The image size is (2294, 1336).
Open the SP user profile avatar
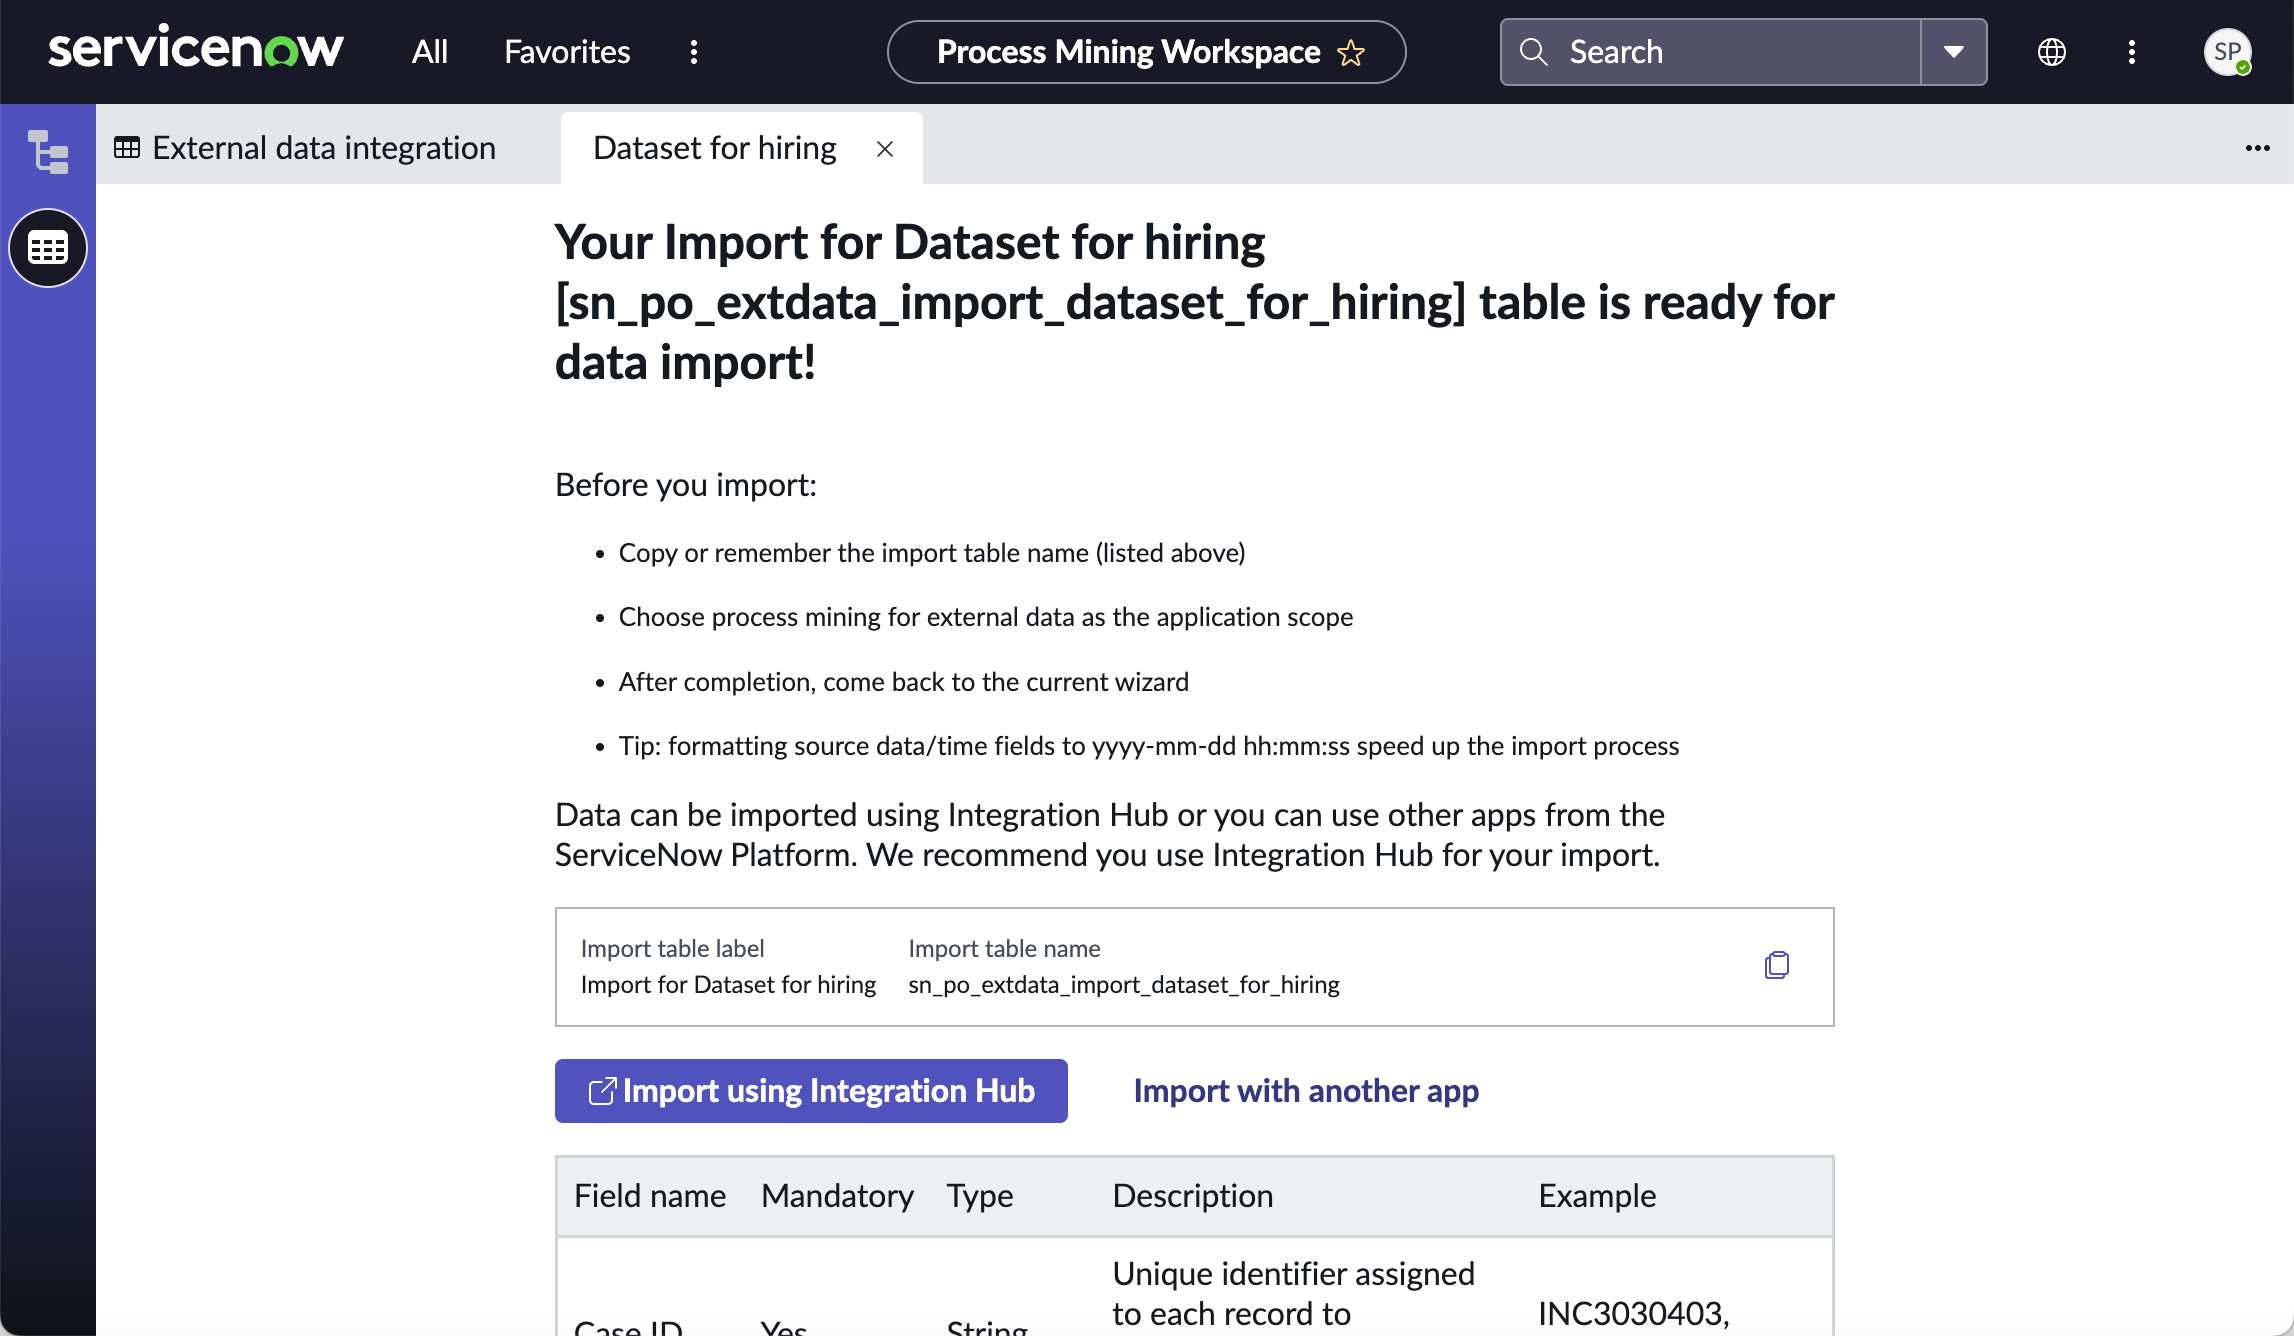click(2228, 52)
